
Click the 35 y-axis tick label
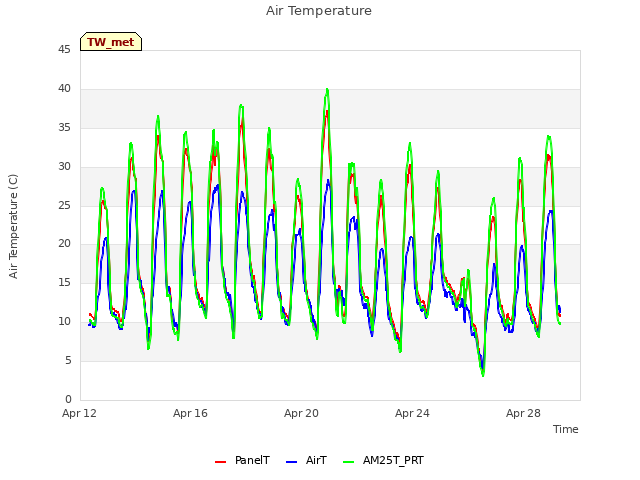[64, 127]
